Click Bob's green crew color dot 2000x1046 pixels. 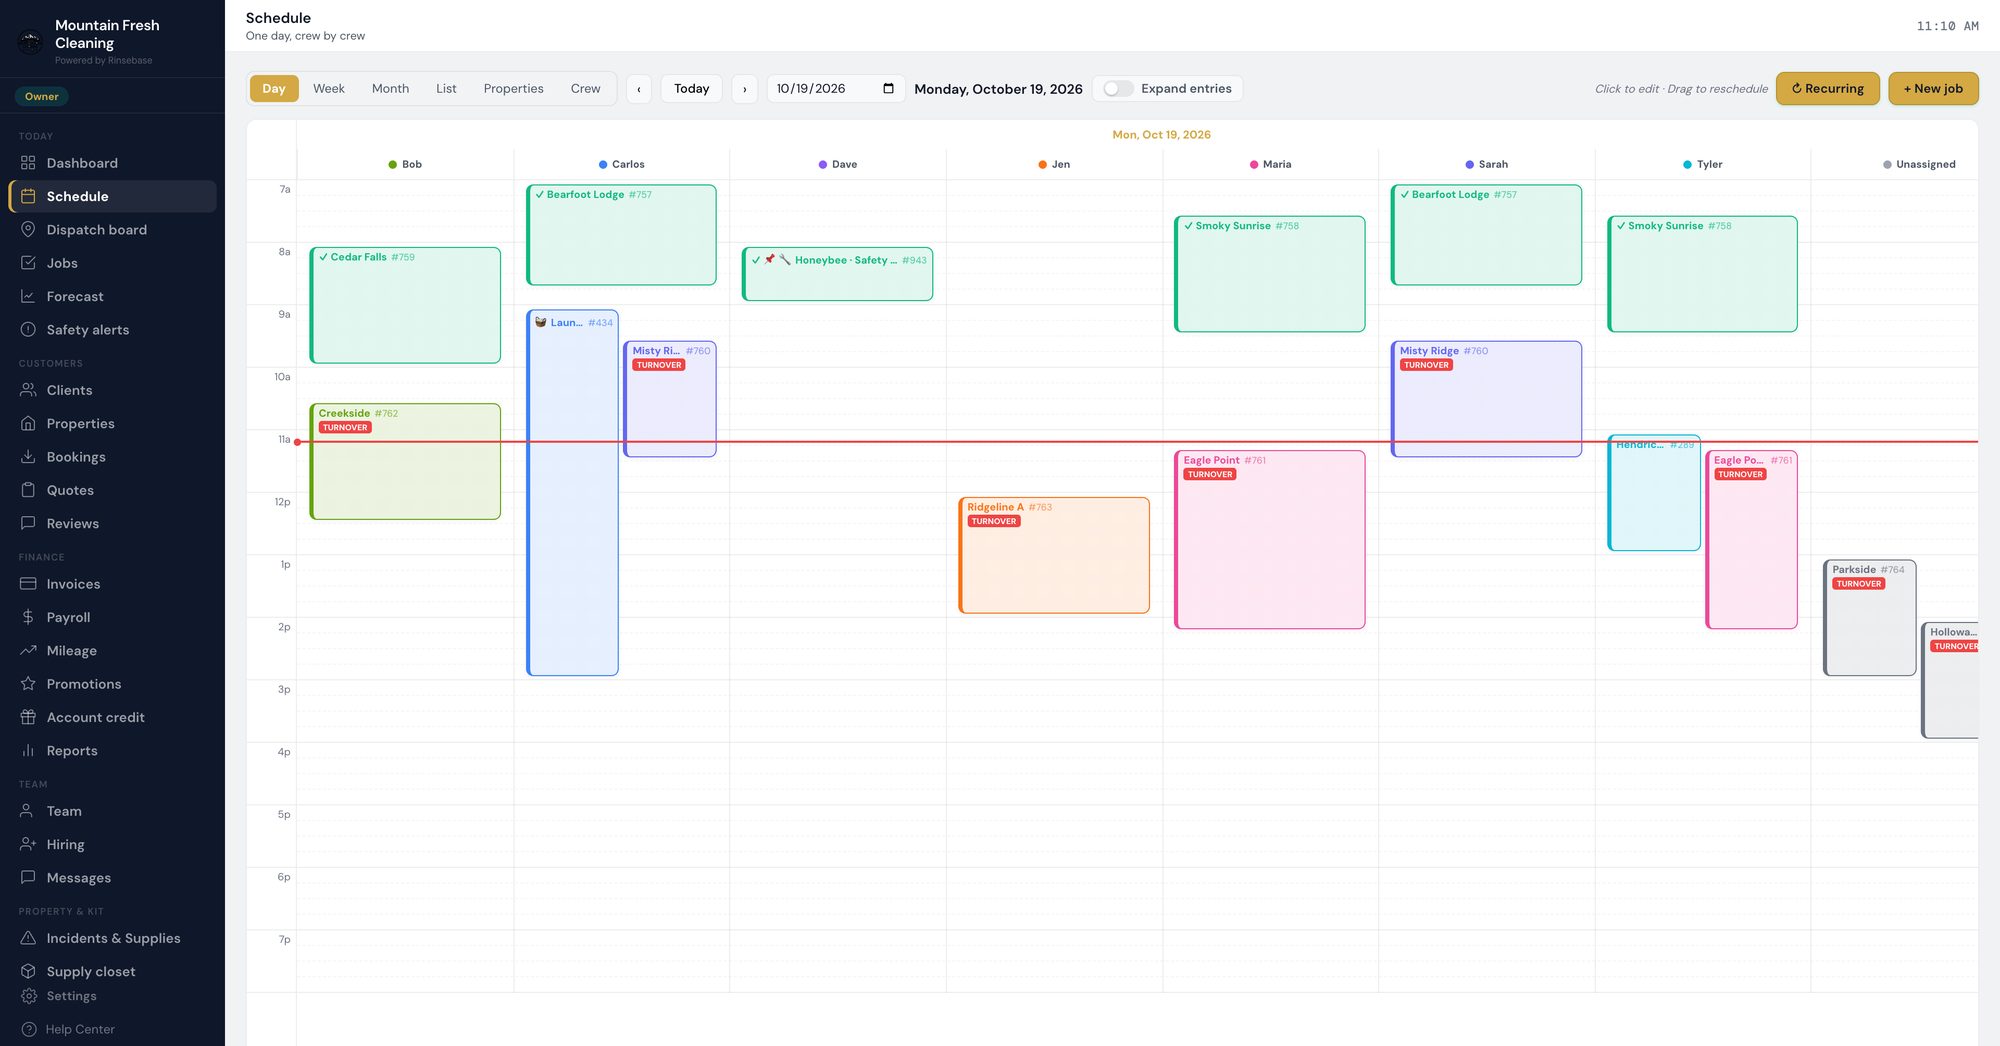click(x=392, y=164)
